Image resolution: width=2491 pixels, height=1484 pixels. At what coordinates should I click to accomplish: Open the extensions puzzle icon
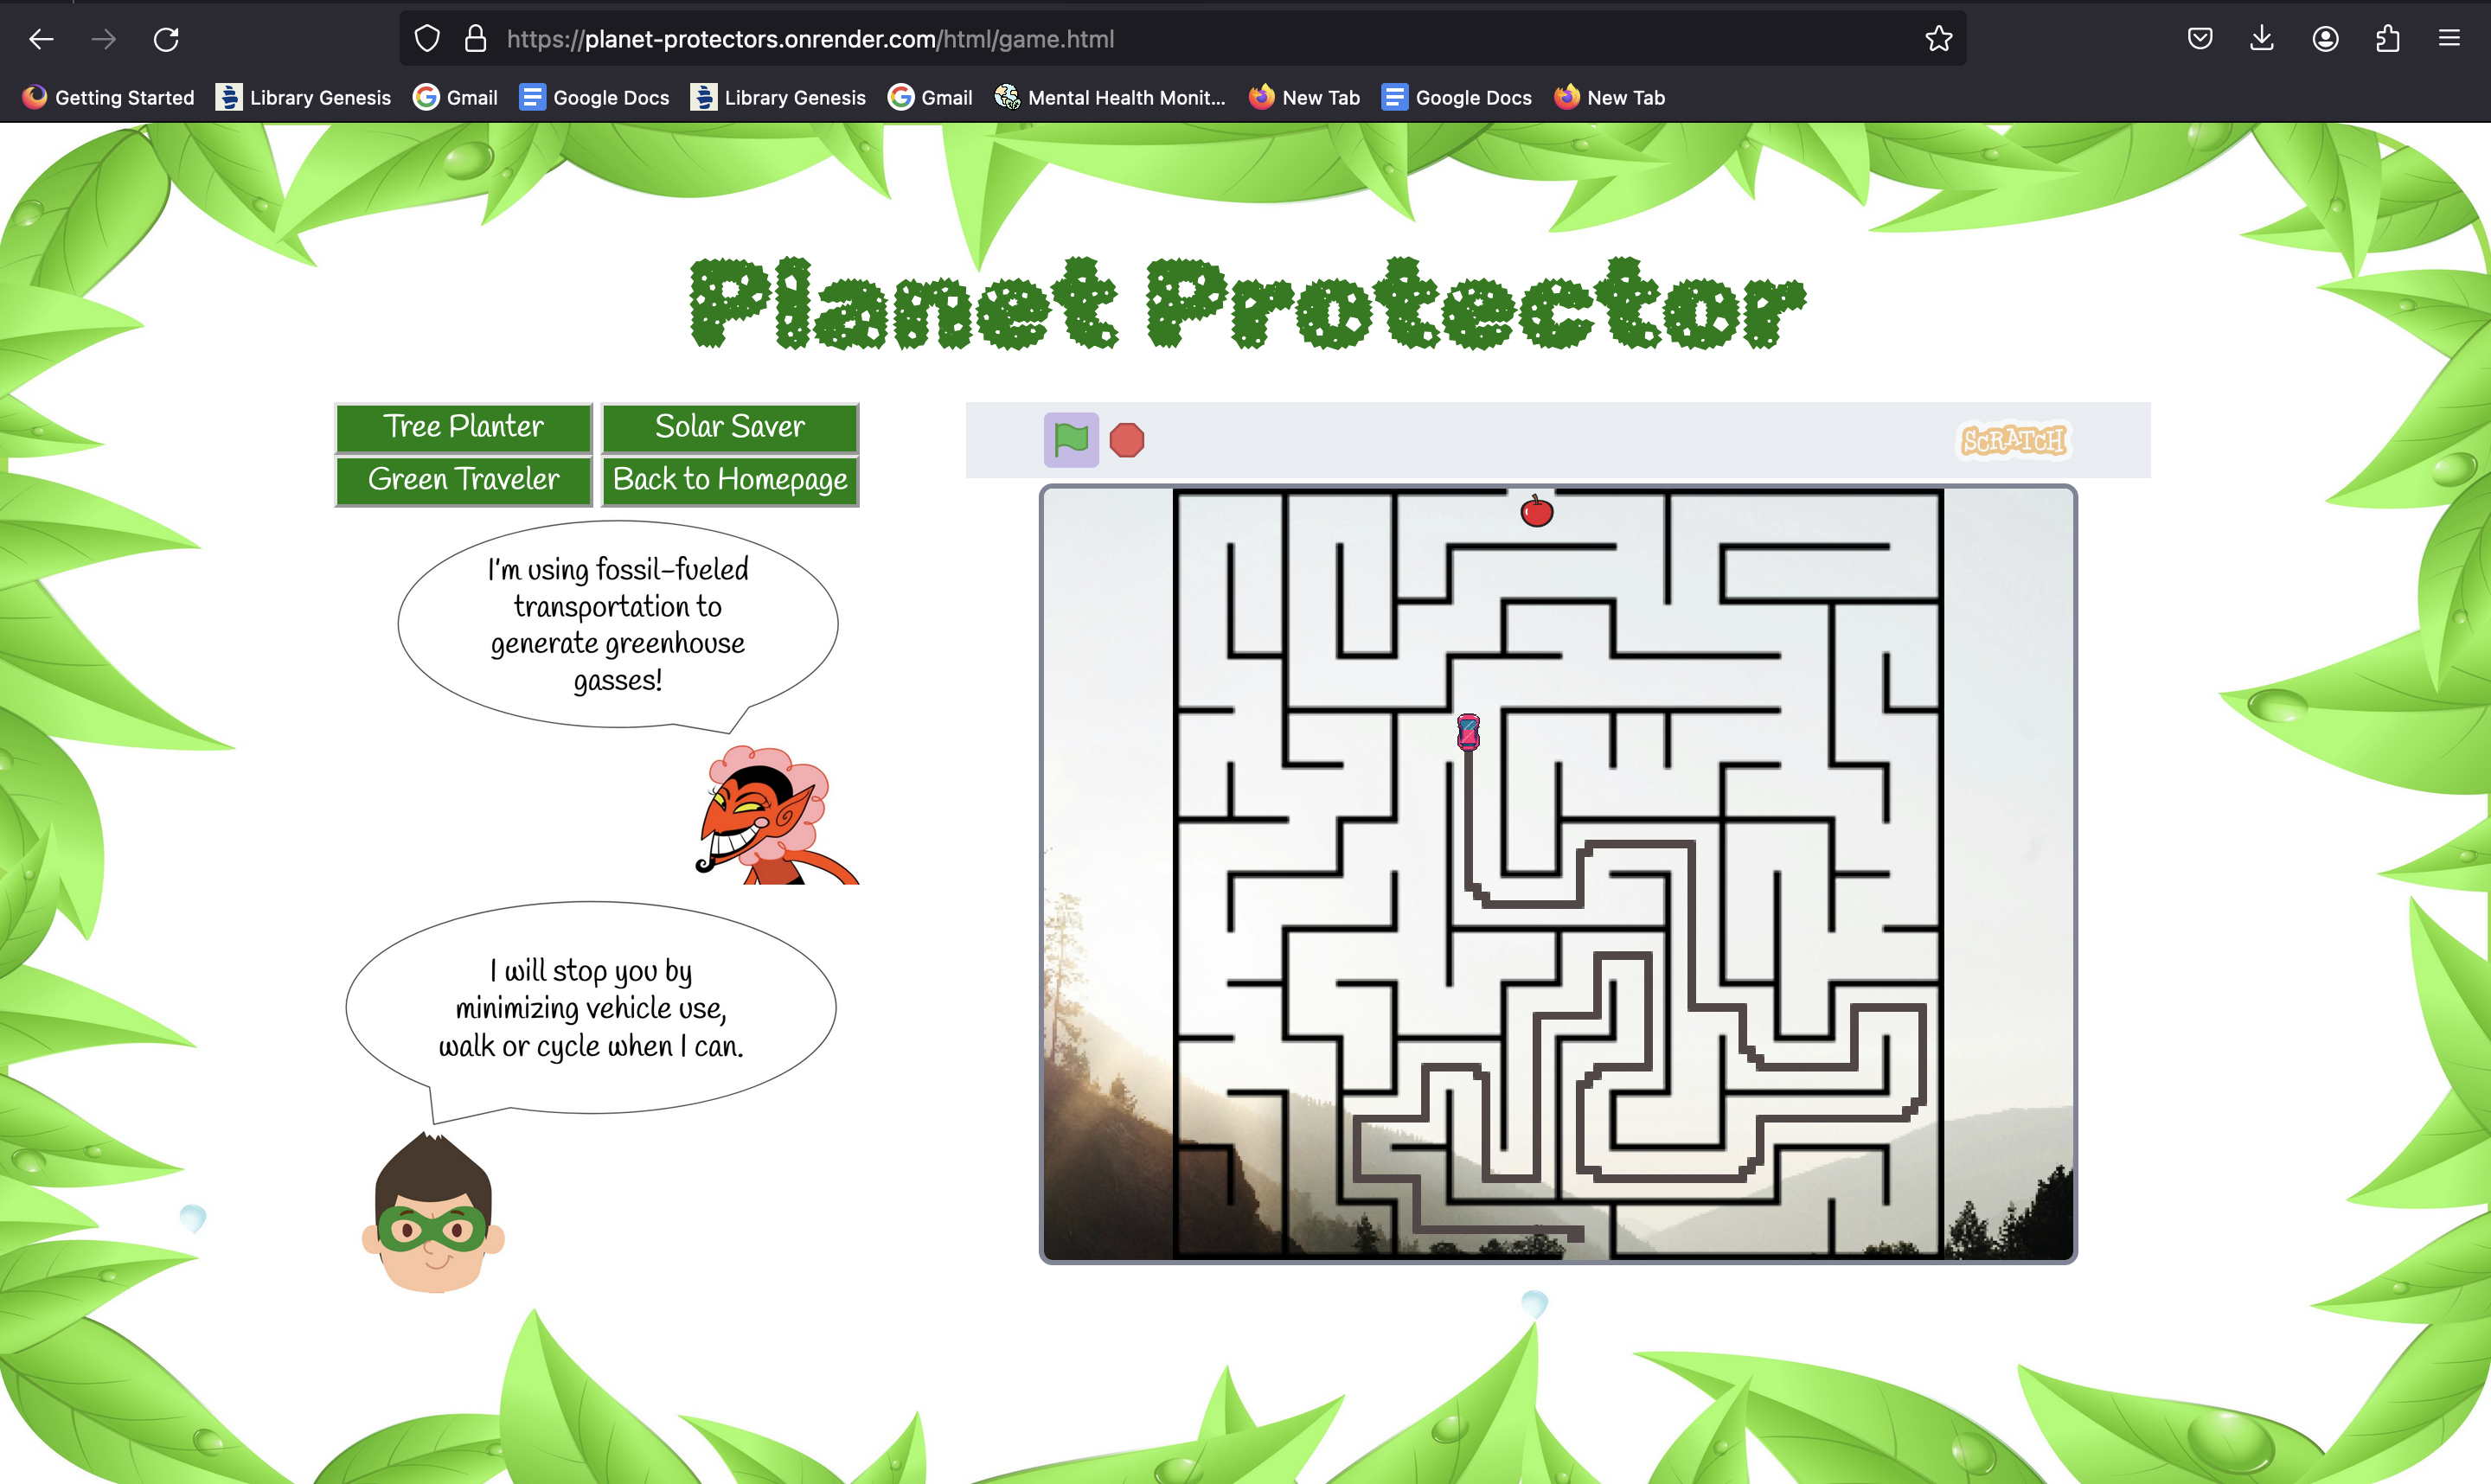click(2387, 39)
